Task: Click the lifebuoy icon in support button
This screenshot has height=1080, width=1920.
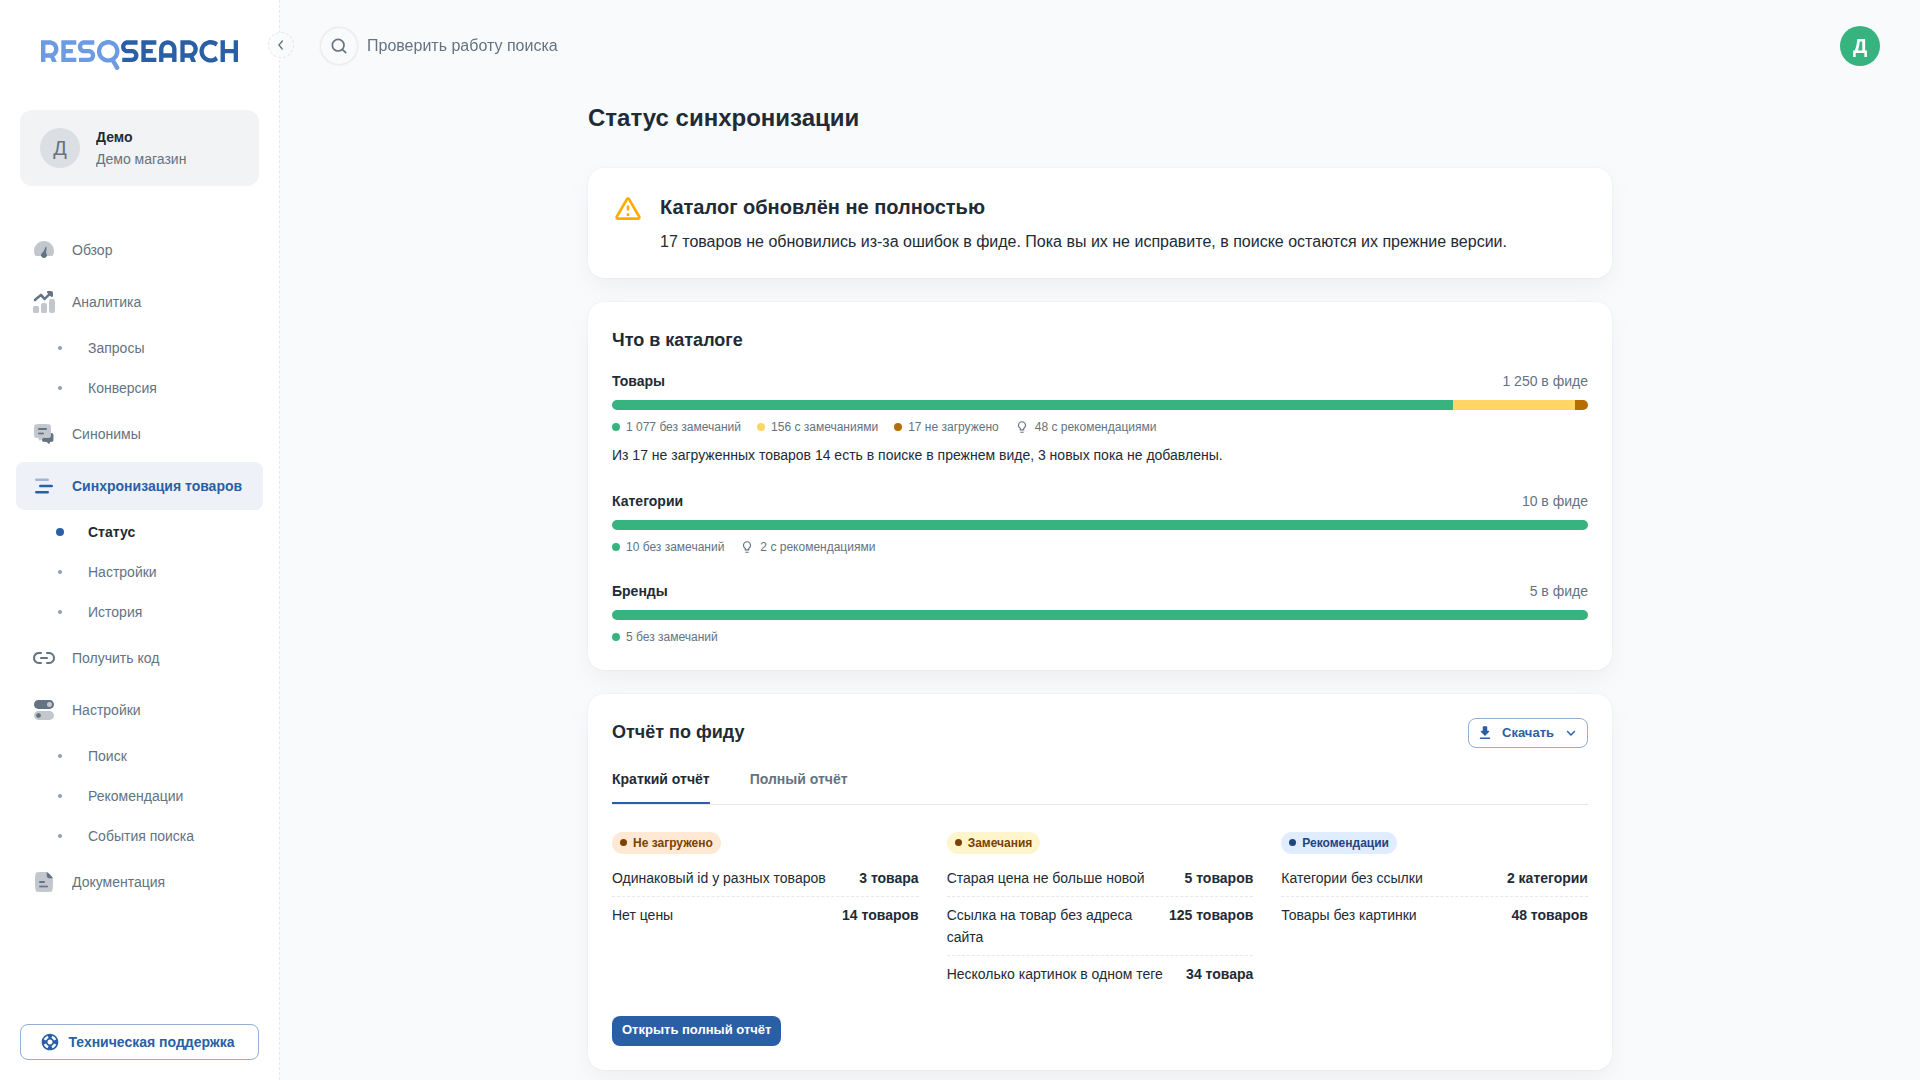Action: pos(50,1042)
